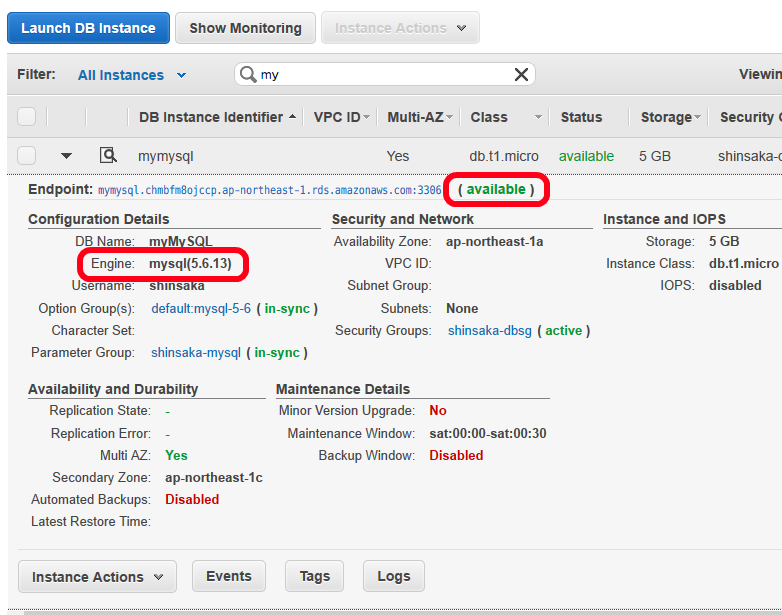The height and width of the screenshot is (615, 782).
Task: Click the Launch DB Instance button
Action: [x=88, y=28]
